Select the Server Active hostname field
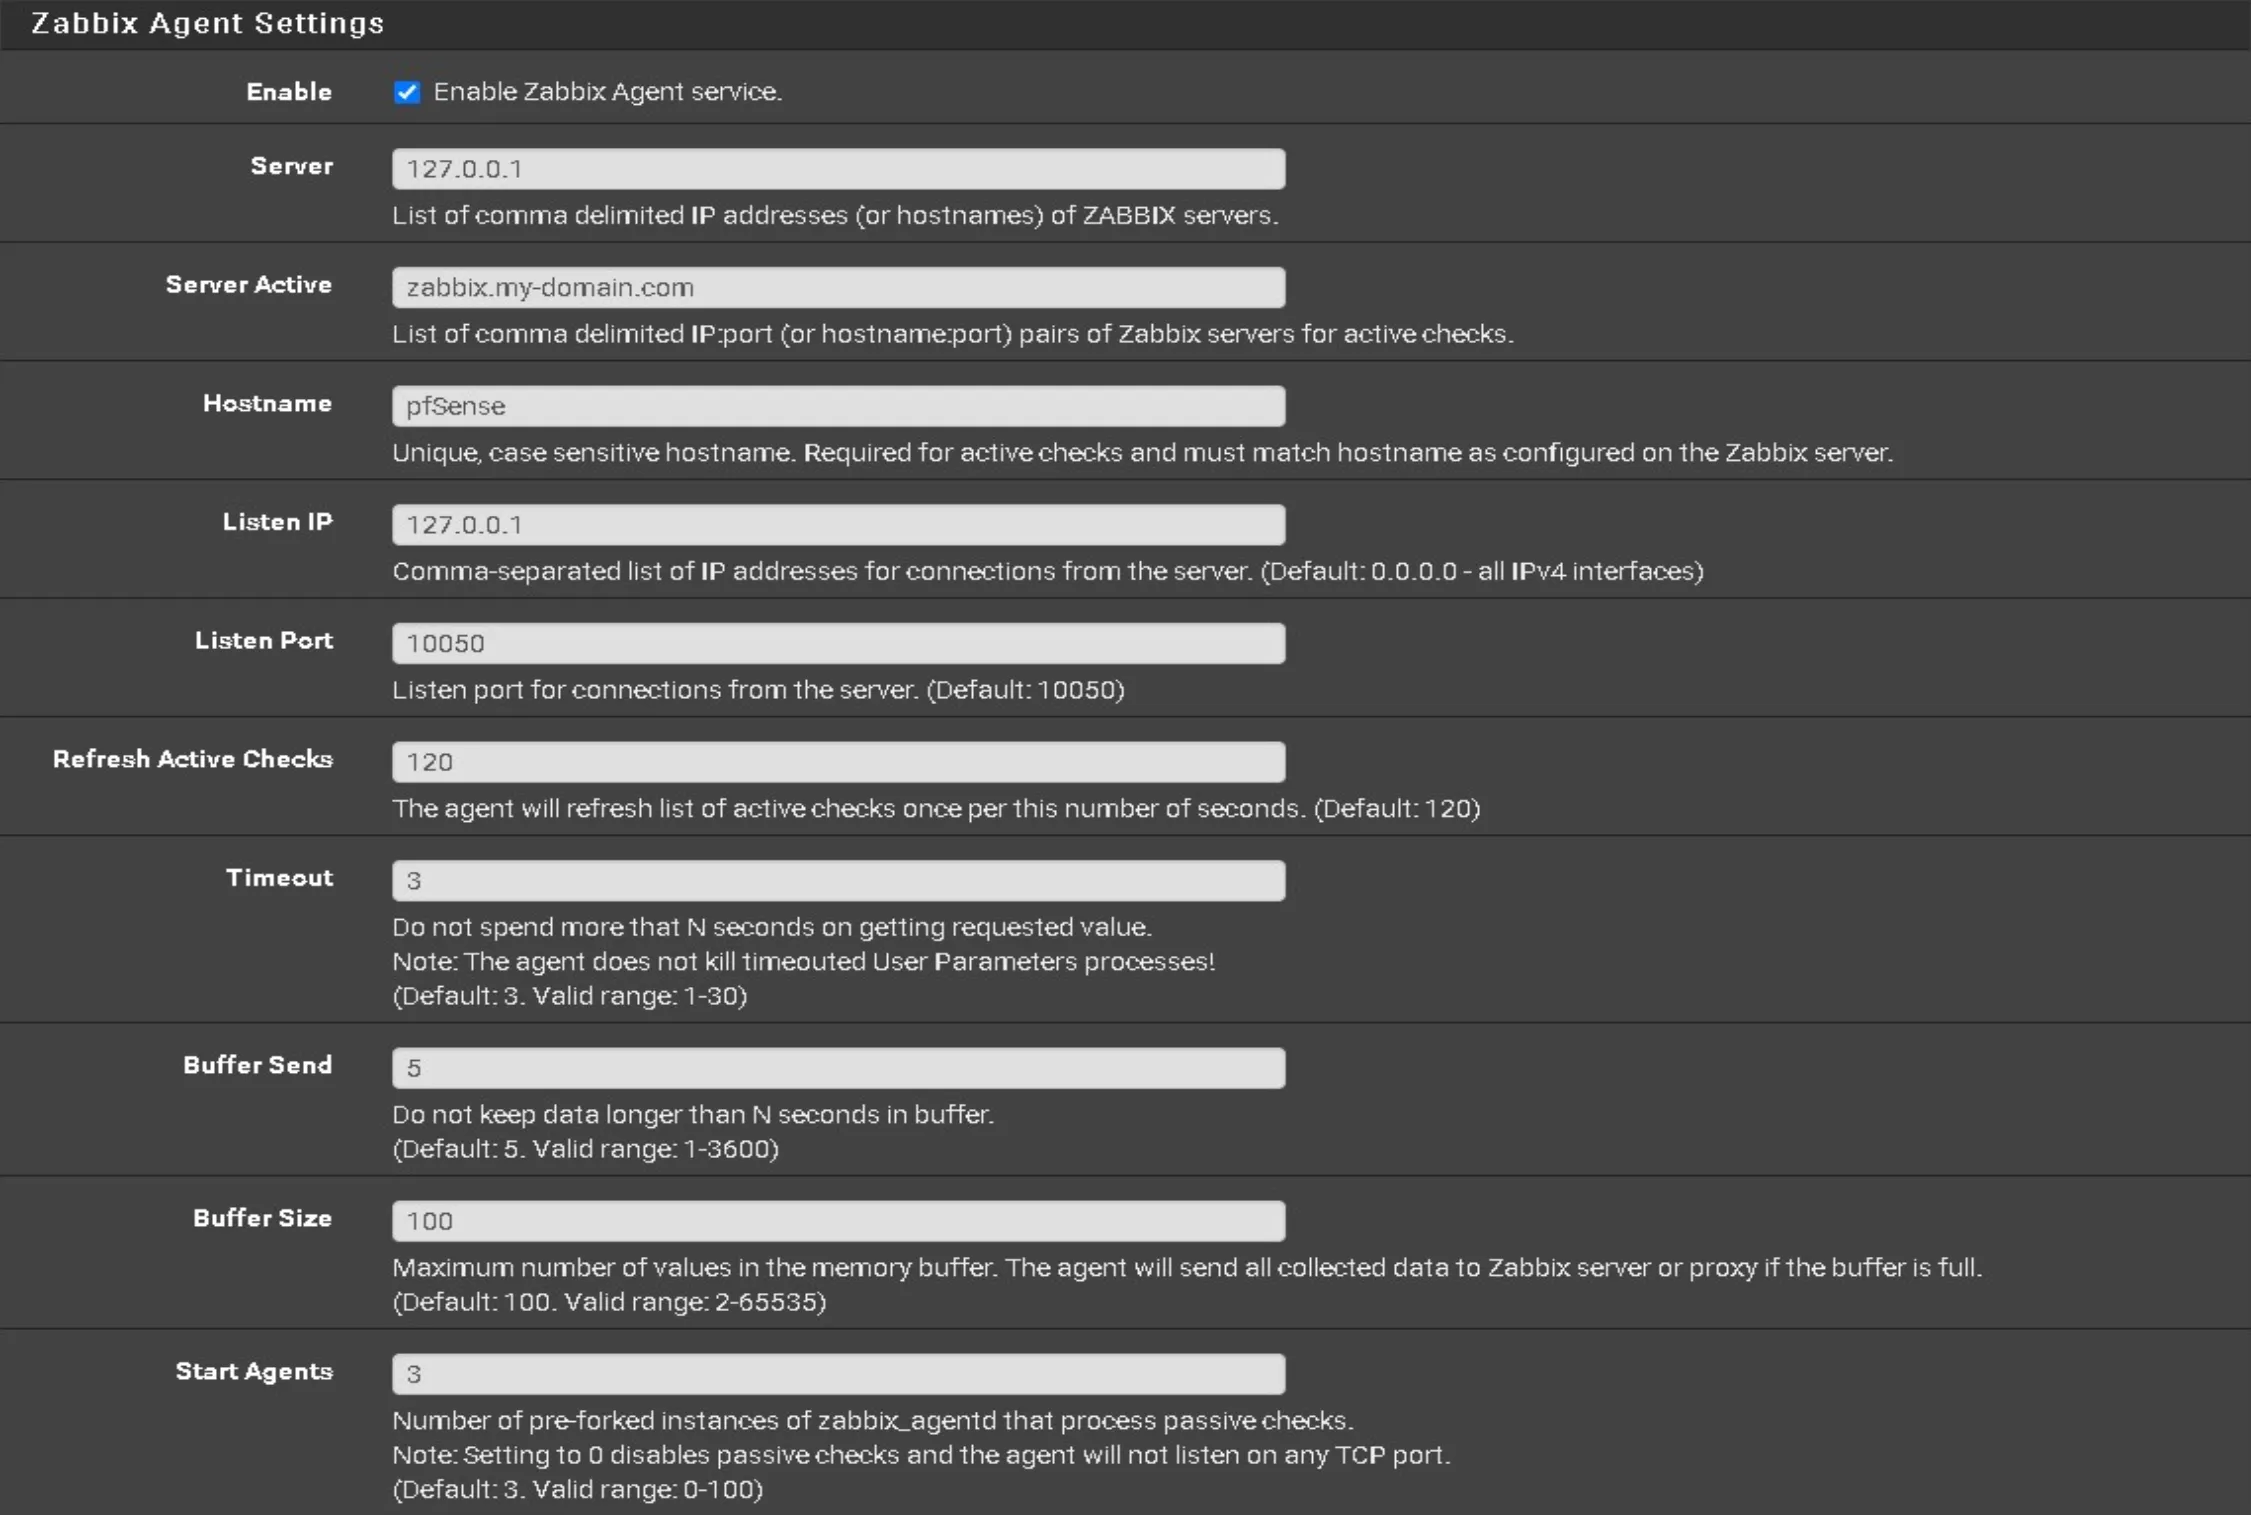 pos(838,287)
